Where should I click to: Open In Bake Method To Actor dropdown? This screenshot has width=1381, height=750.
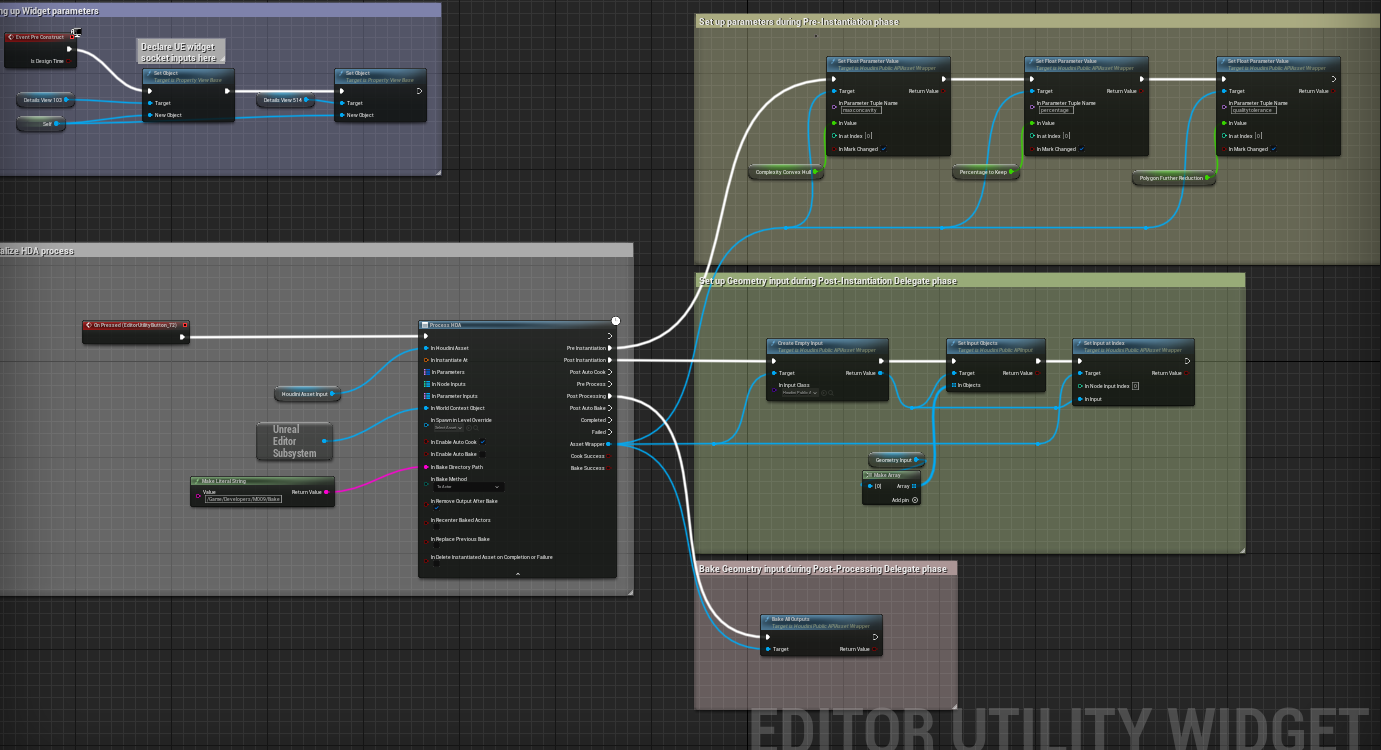[469, 487]
